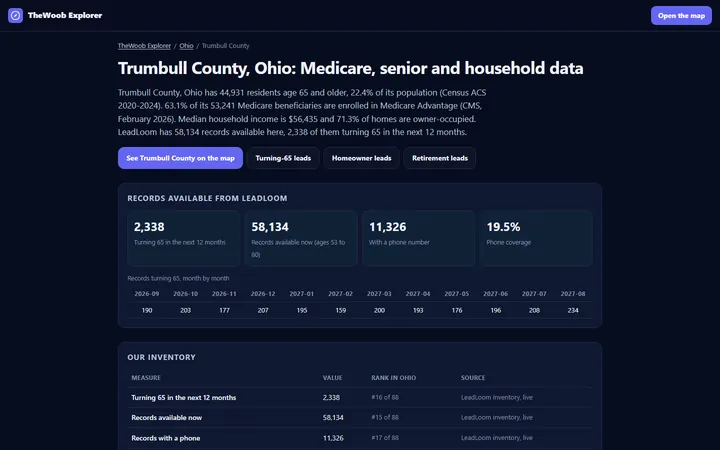Click Trumbull County breadcrumb text
Viewport: 720px width, 450px height.
click(225, 46)
